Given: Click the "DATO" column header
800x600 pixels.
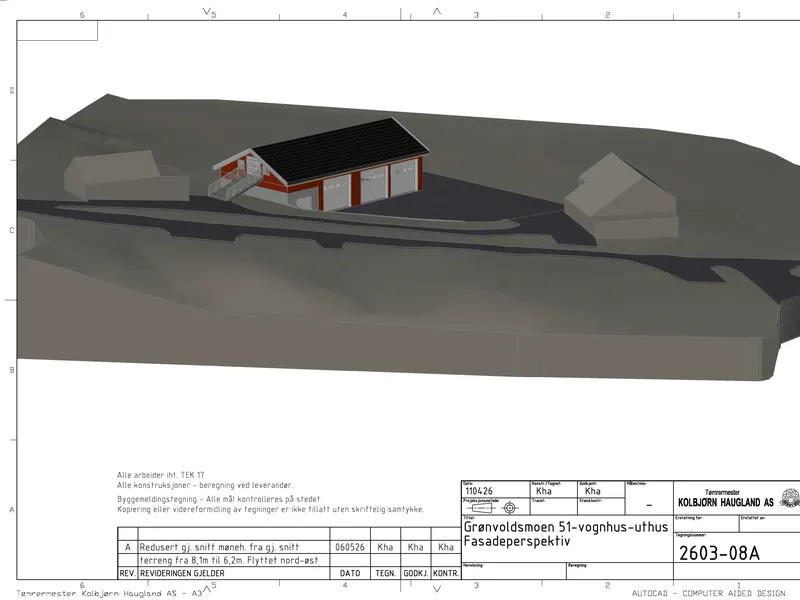Looking at the screenshot, I should [350, 573].
